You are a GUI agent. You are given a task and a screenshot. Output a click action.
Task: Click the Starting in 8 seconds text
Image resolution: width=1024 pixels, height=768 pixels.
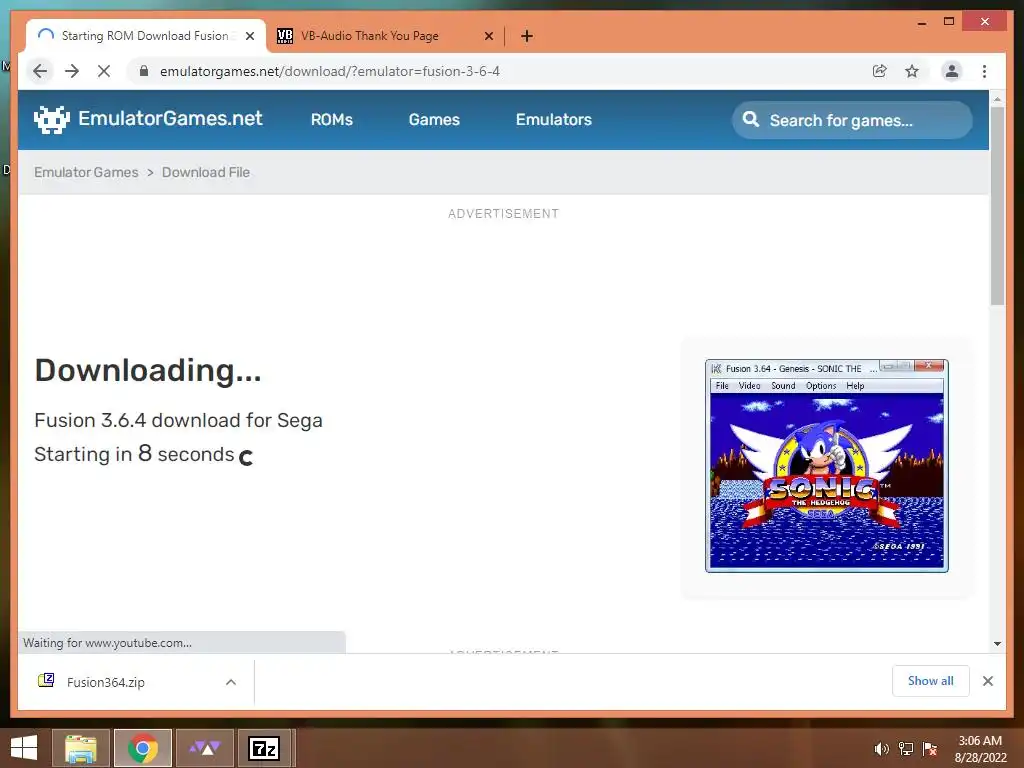coord(134,454)
